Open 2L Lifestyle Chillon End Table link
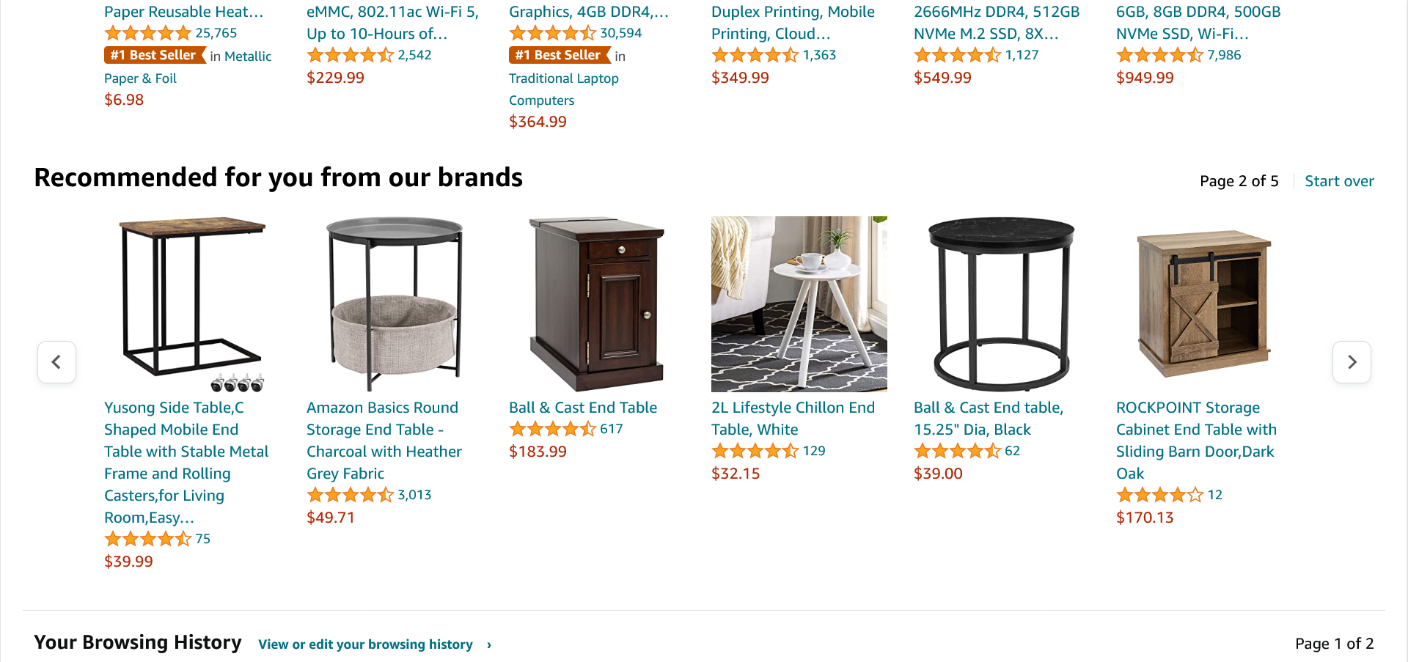 coord(793,418)
